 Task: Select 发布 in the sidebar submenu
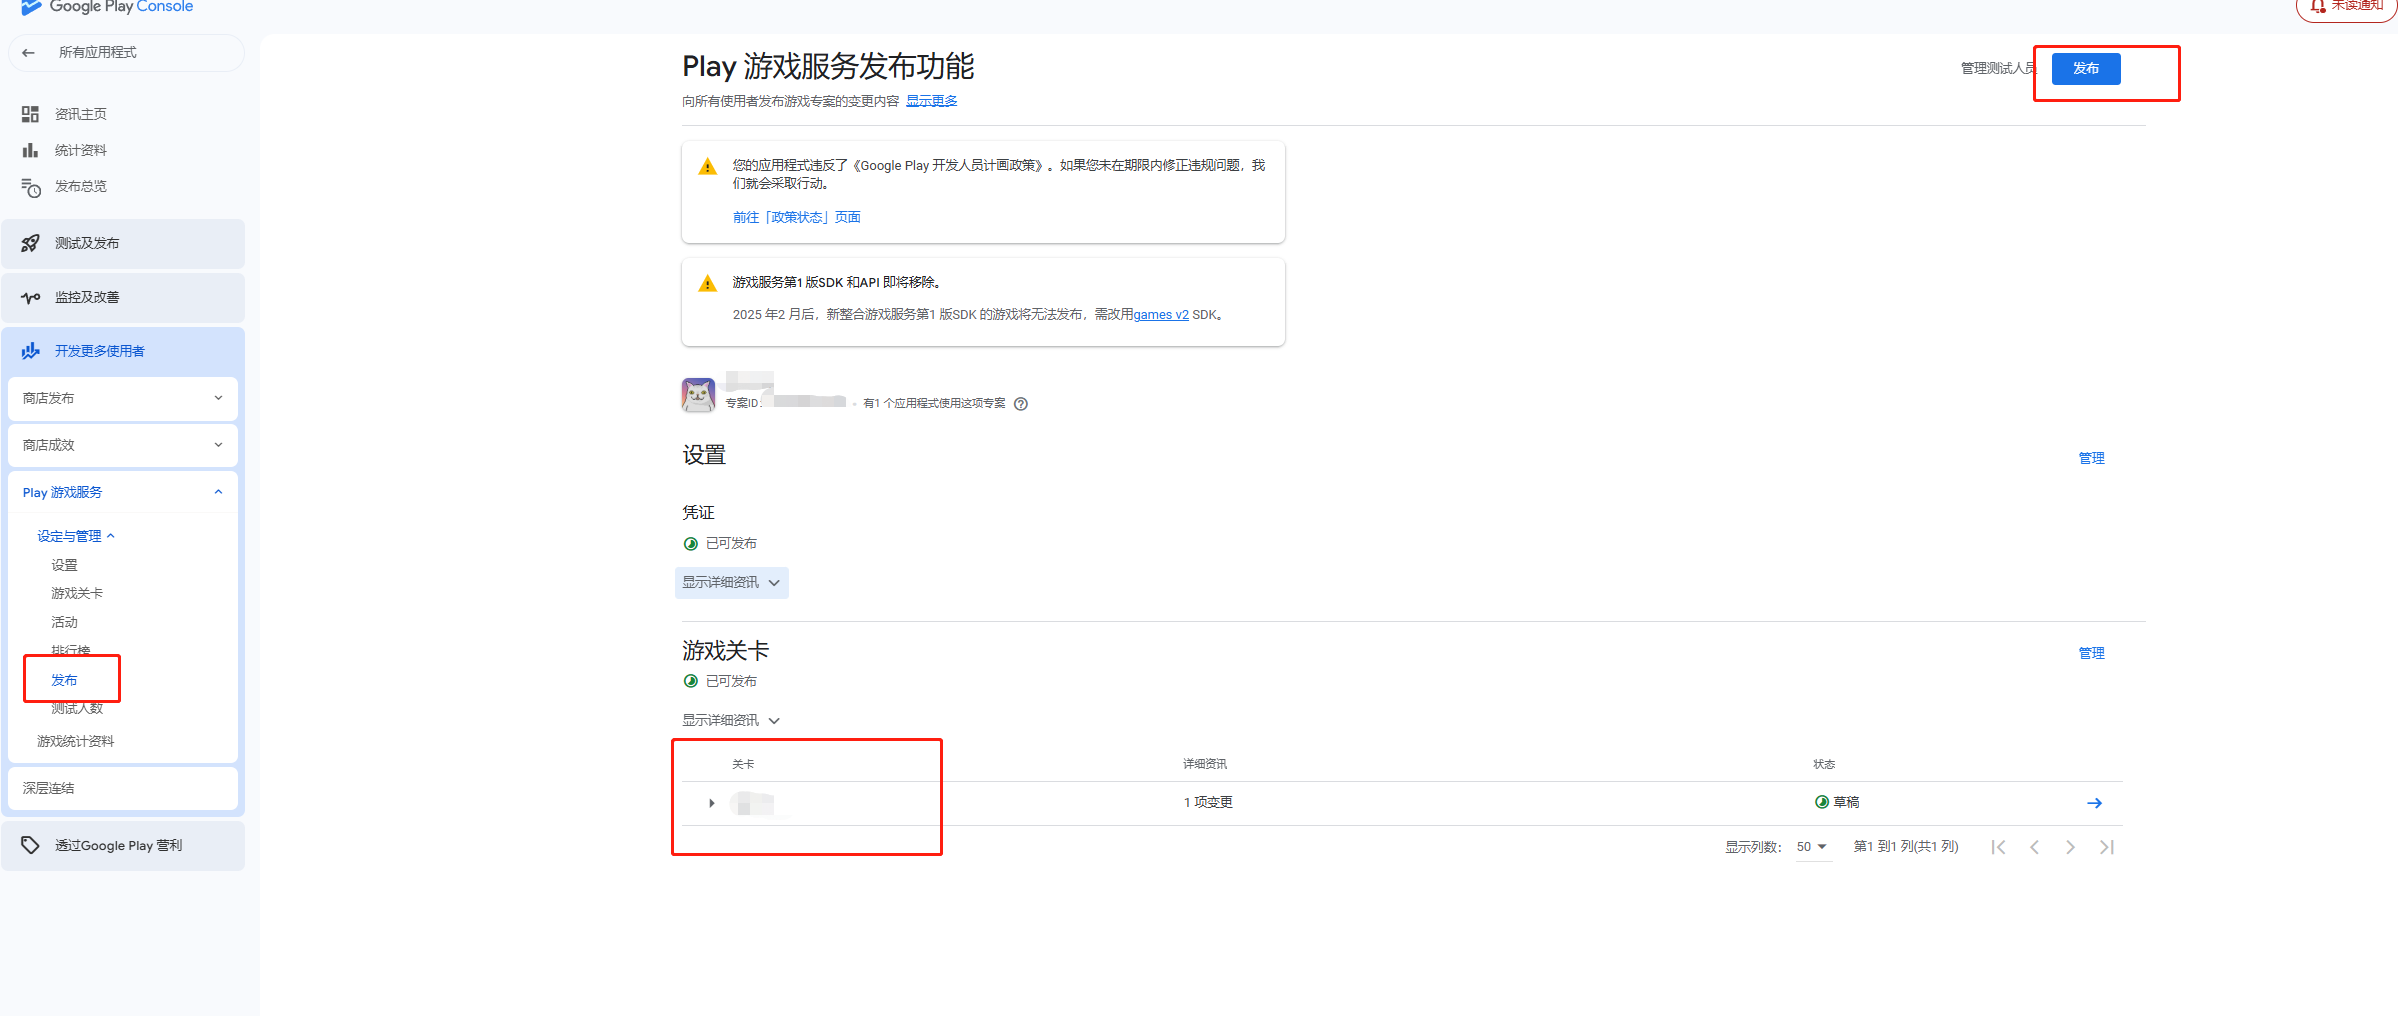[65, 680]
